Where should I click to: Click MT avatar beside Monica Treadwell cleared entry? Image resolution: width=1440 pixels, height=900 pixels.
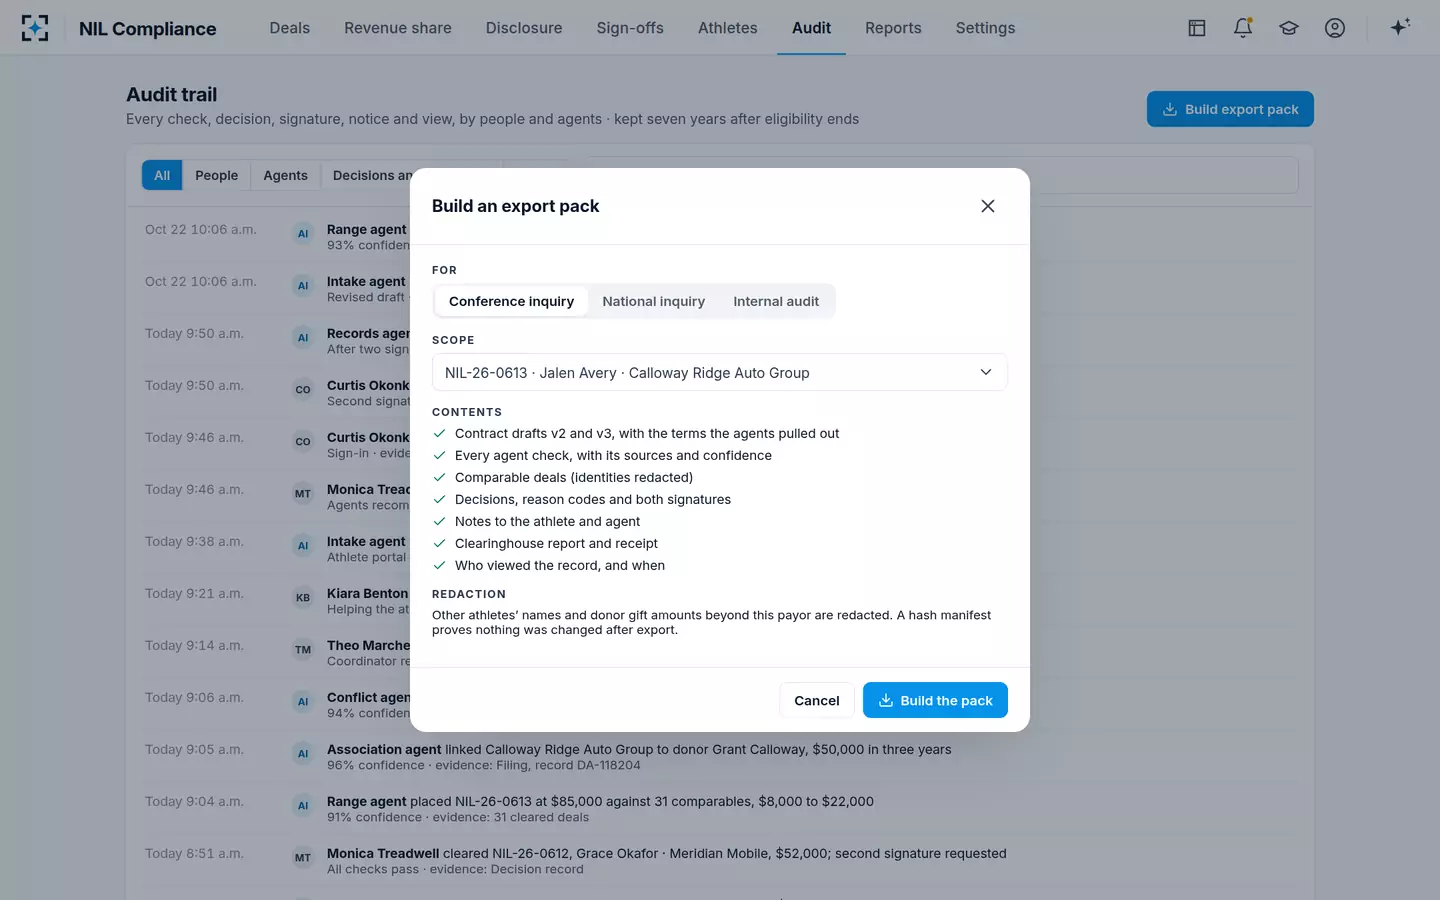(303, 858)
